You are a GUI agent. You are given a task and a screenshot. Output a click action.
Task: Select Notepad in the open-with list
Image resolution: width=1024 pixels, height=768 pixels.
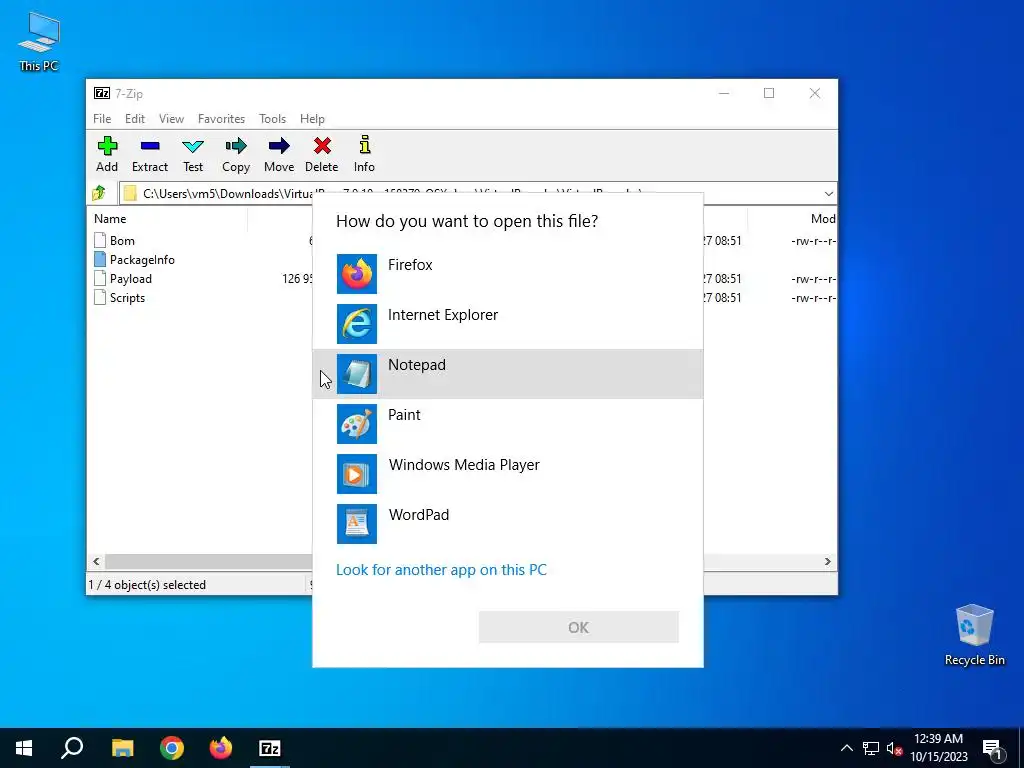point(507,374)
